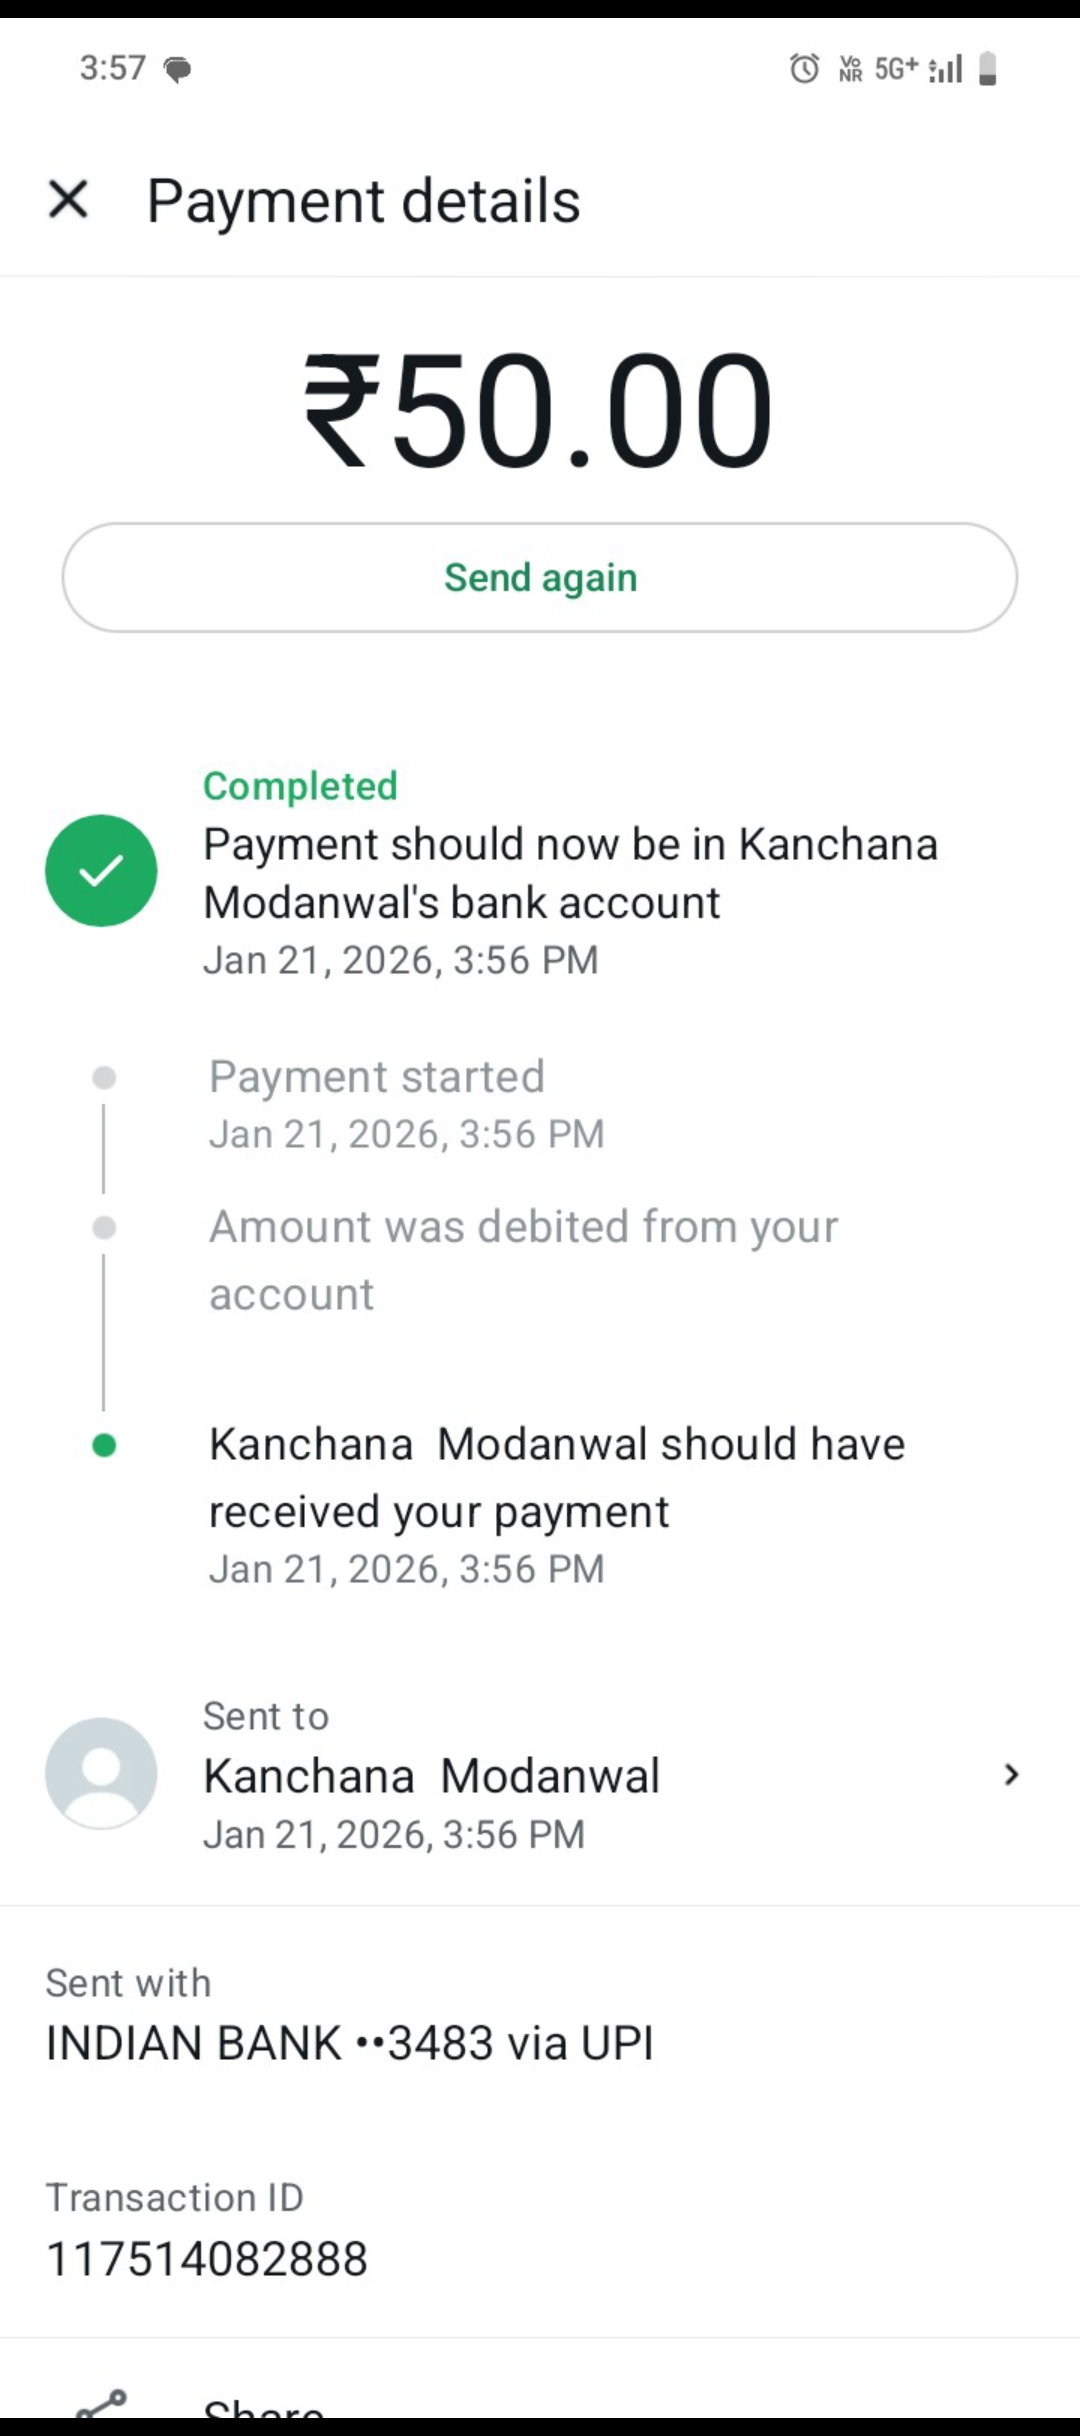Select the green payment received timeline dot
The image size is (1080, 2436).
[104, 1445]
